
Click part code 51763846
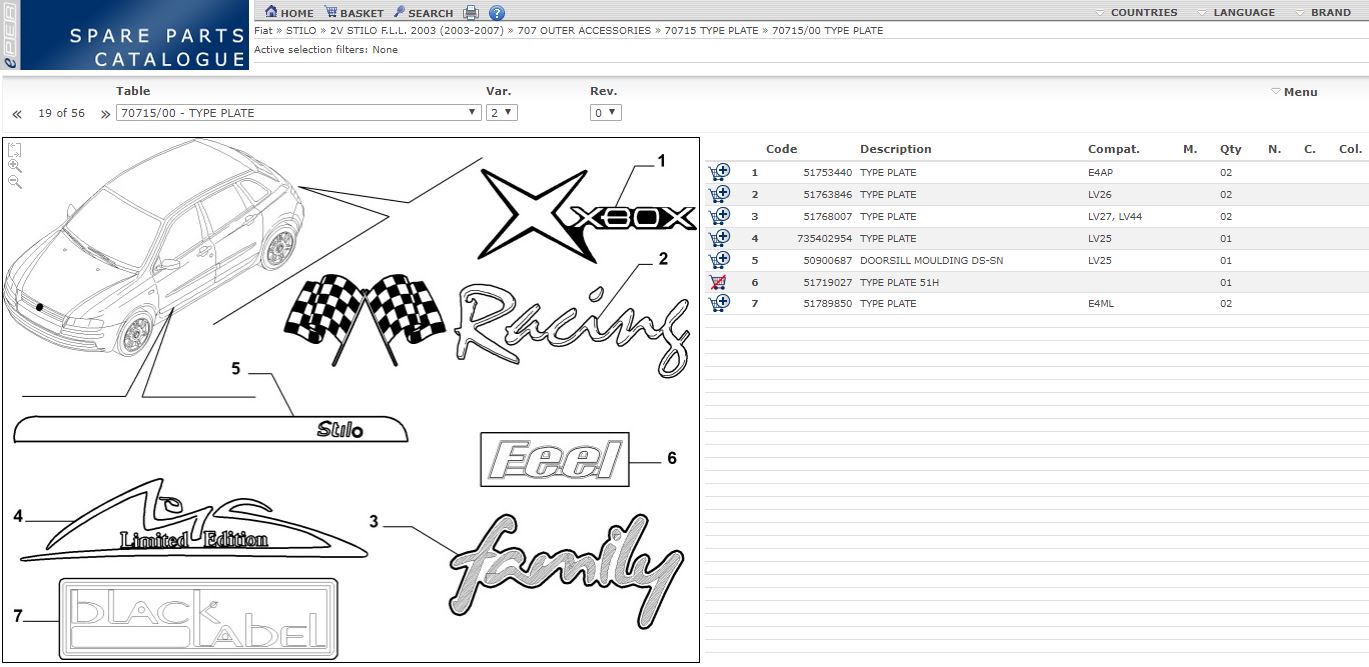pyautogui.click(x=828, y=195)
